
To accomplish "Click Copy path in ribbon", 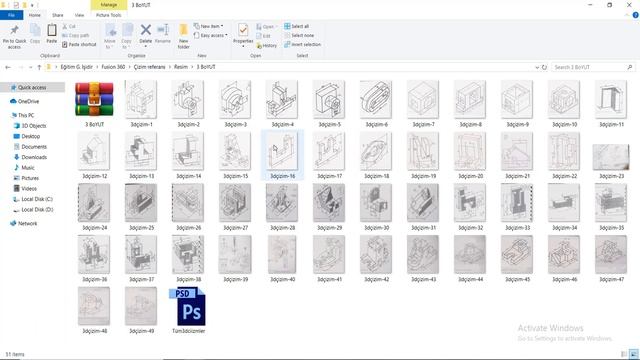I will click(76, 35).
